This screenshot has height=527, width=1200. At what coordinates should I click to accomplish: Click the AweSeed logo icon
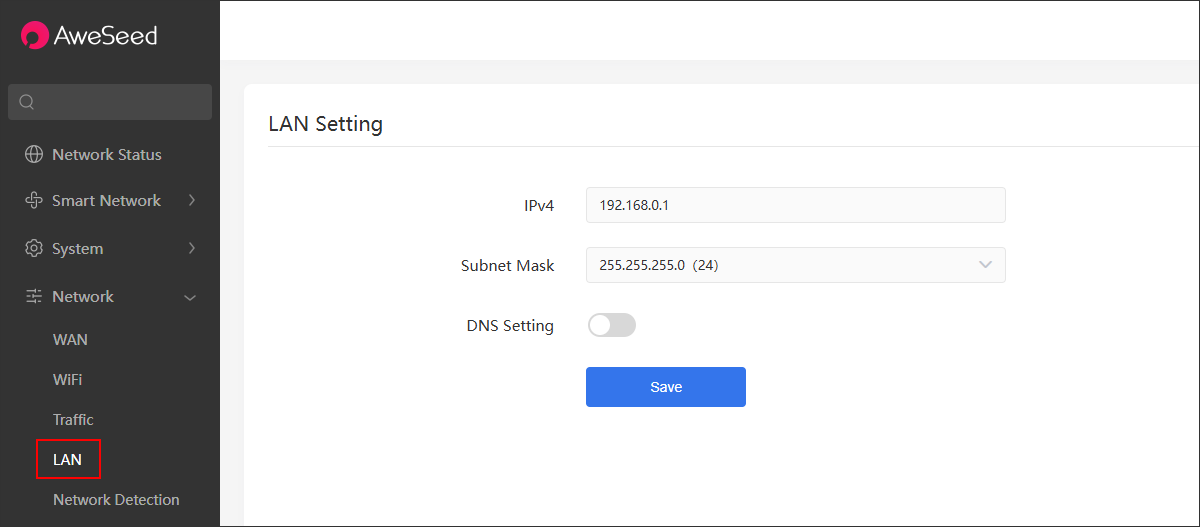[x=35, y=35]
